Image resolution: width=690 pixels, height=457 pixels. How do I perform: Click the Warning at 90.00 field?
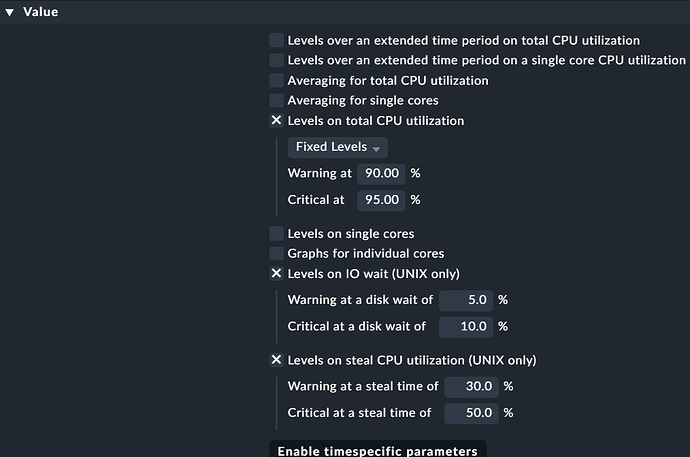(x=381, y=173)
